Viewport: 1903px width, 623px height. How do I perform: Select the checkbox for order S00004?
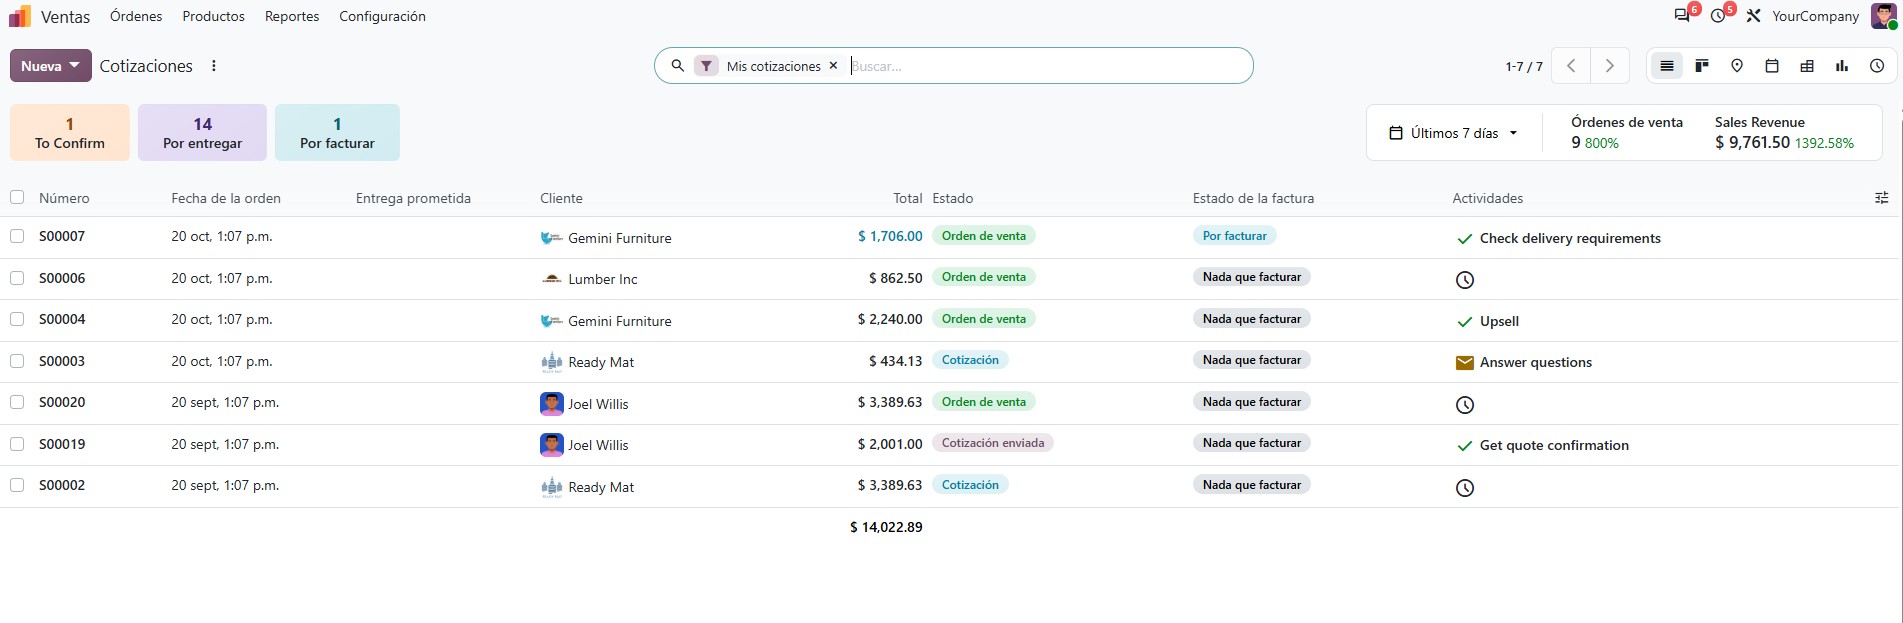[17, 319]
